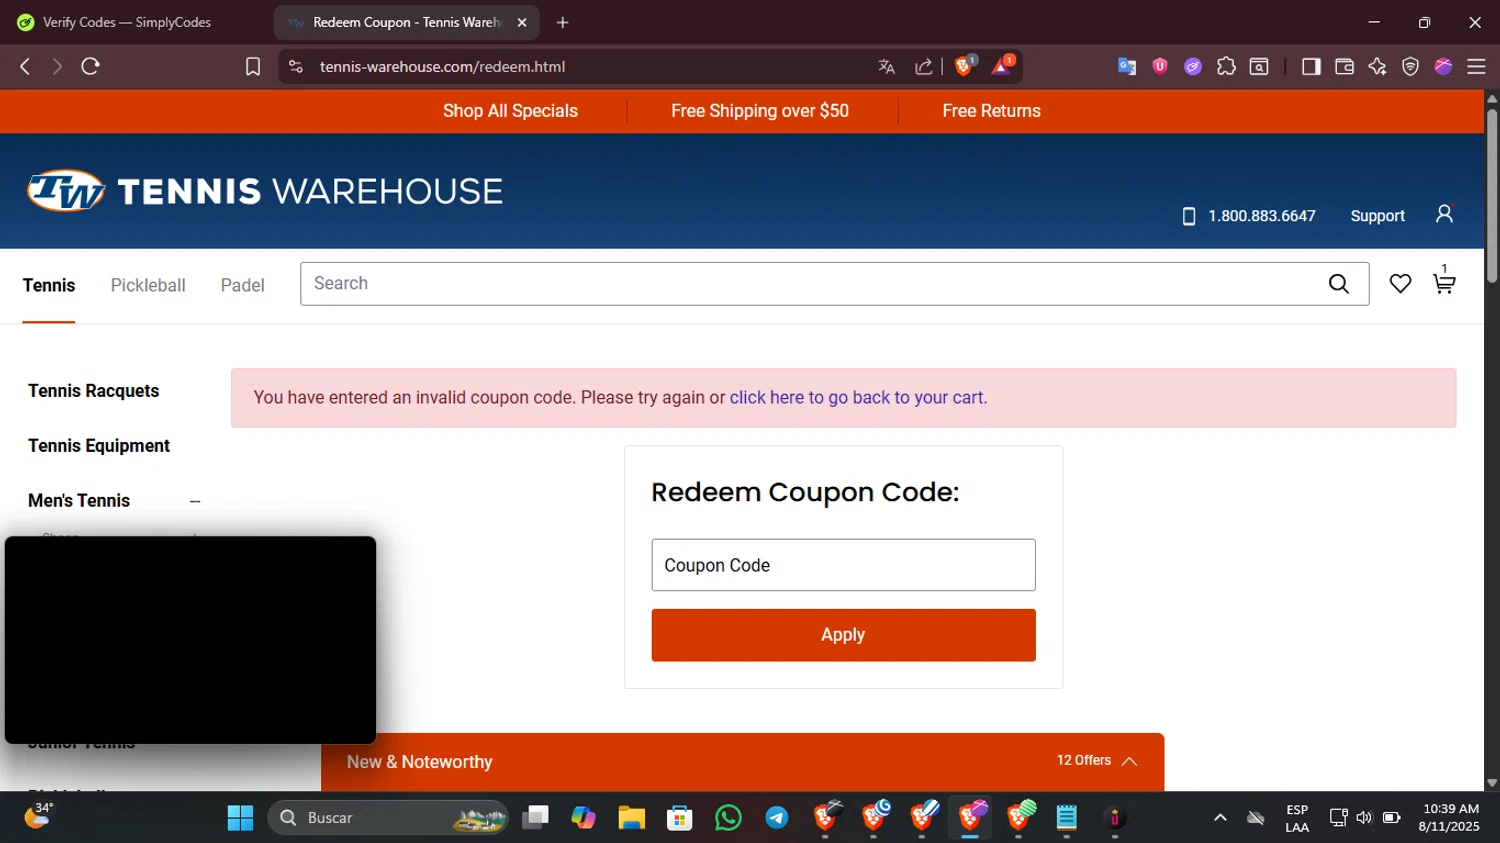Open a new browser tab
The width and height of the screenshot is (1500, 843).
click(563, 22)
